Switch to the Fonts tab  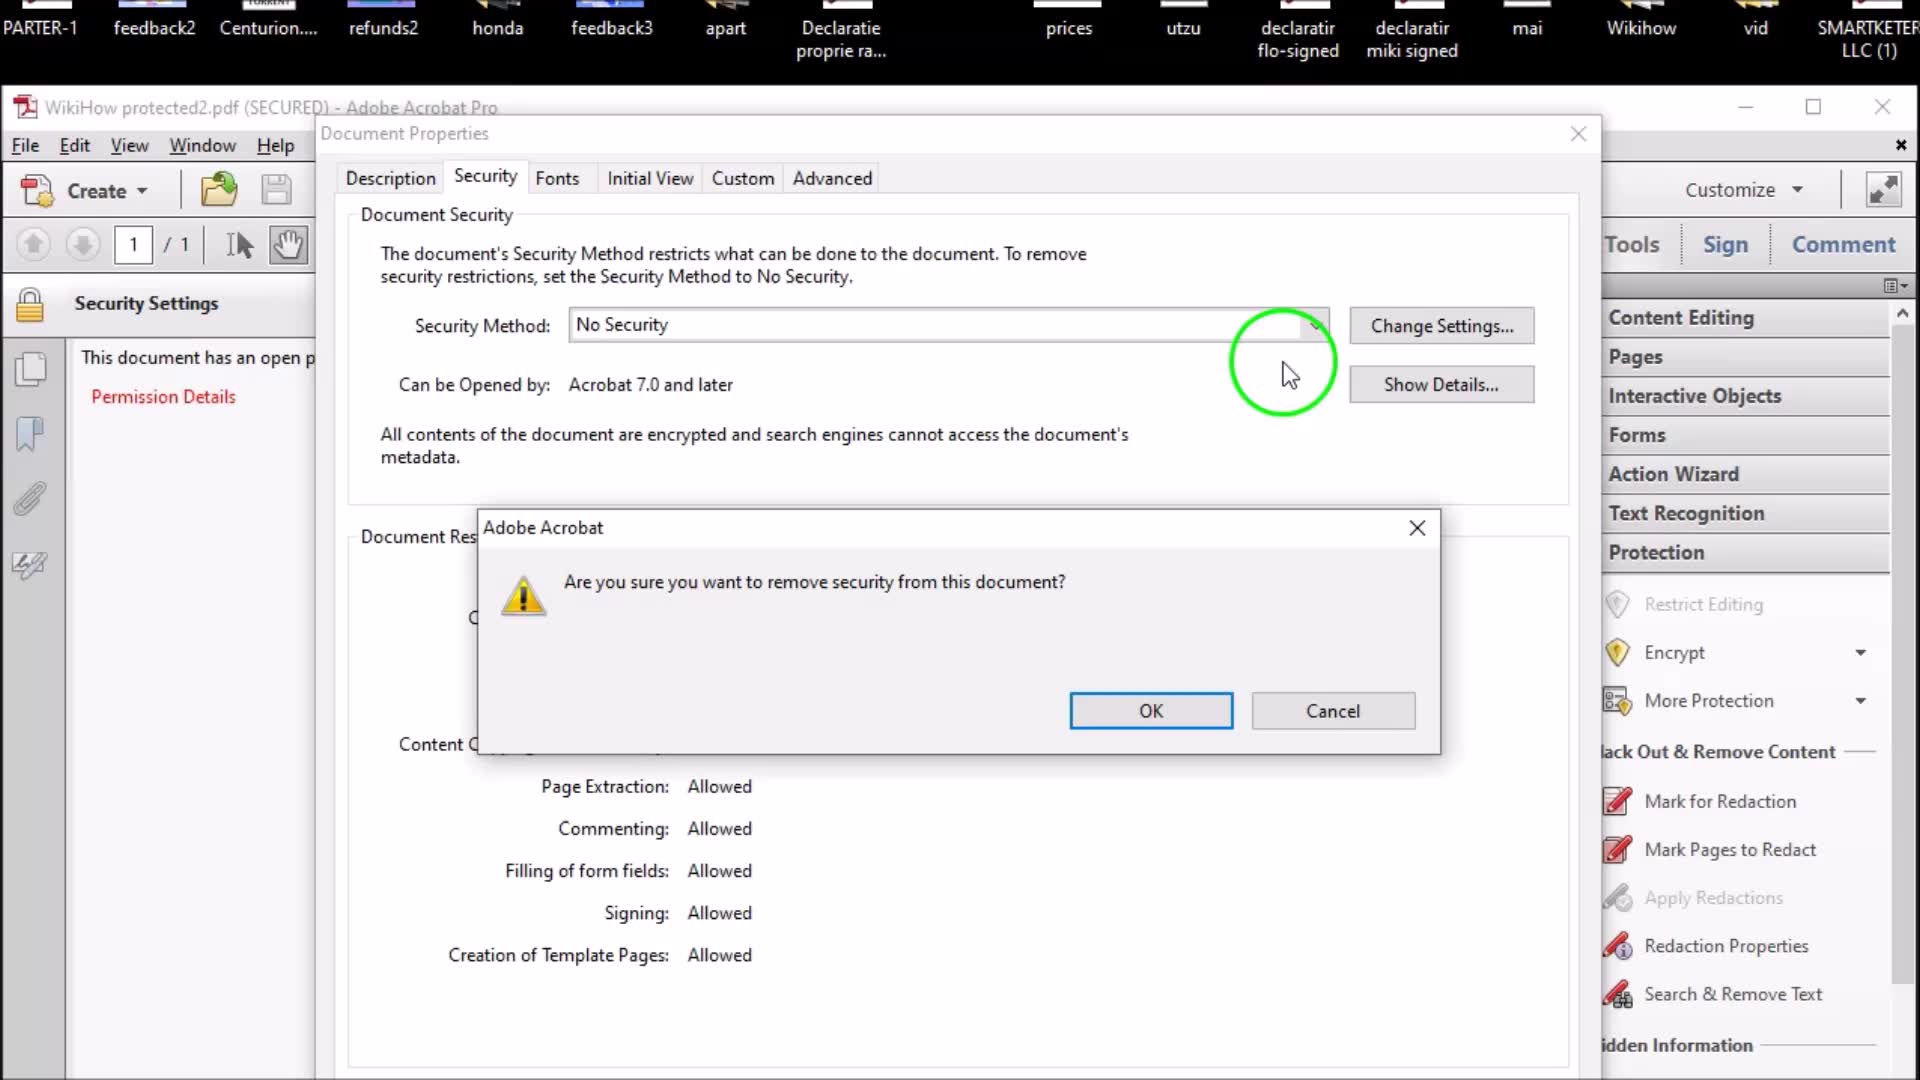[557, 178]
